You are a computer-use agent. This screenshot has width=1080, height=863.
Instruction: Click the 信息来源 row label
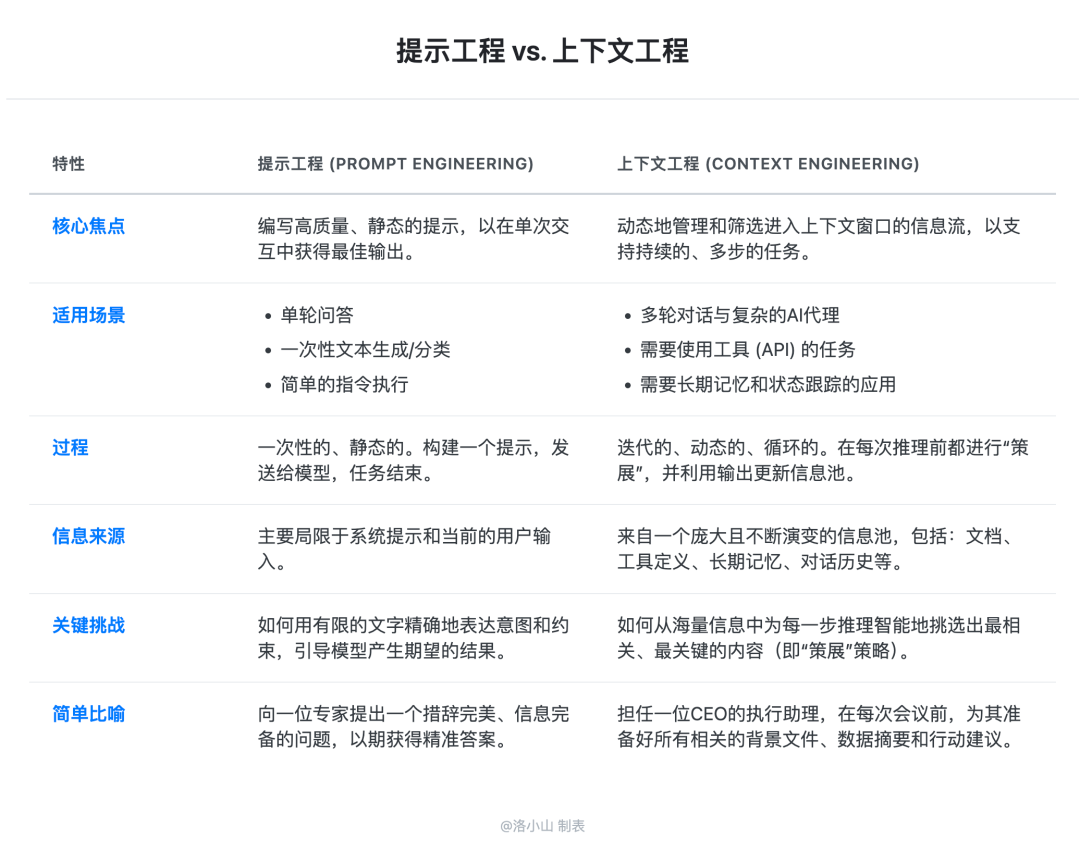pyautogui.click(x=88, y=537)
